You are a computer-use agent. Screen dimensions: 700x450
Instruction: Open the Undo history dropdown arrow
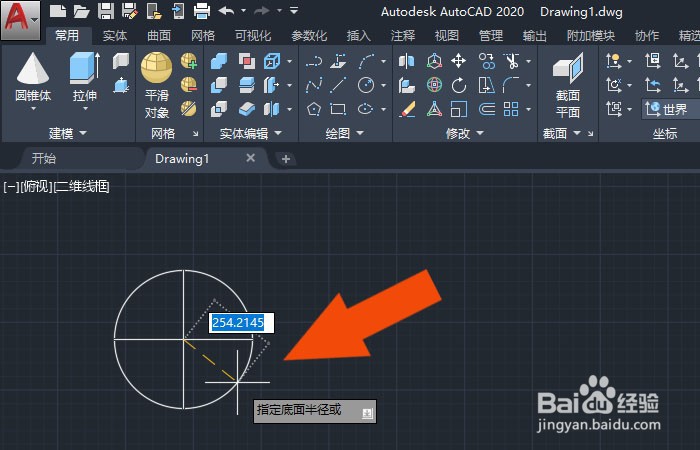[x=243, y=10]
